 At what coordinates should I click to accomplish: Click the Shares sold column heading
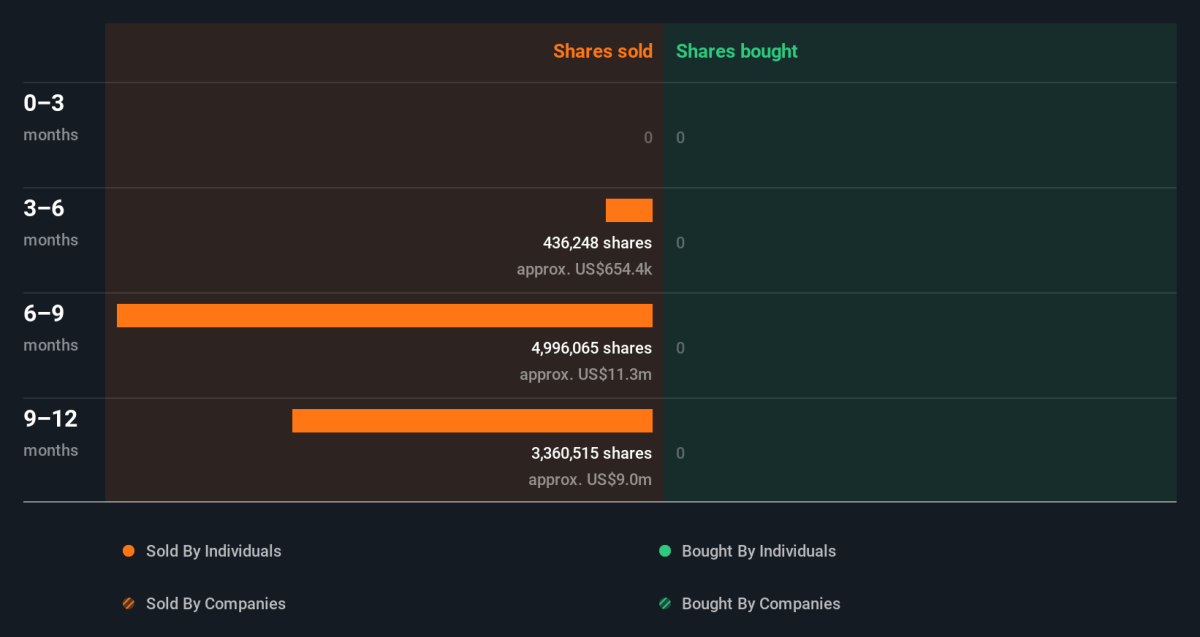coord(603,51)
